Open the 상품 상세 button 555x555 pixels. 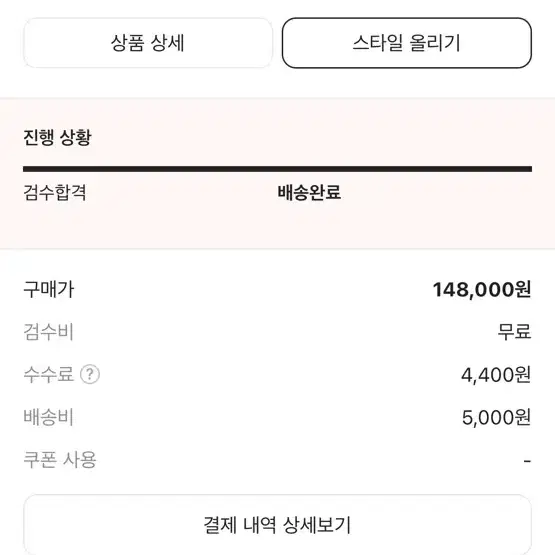pos(148,43)
